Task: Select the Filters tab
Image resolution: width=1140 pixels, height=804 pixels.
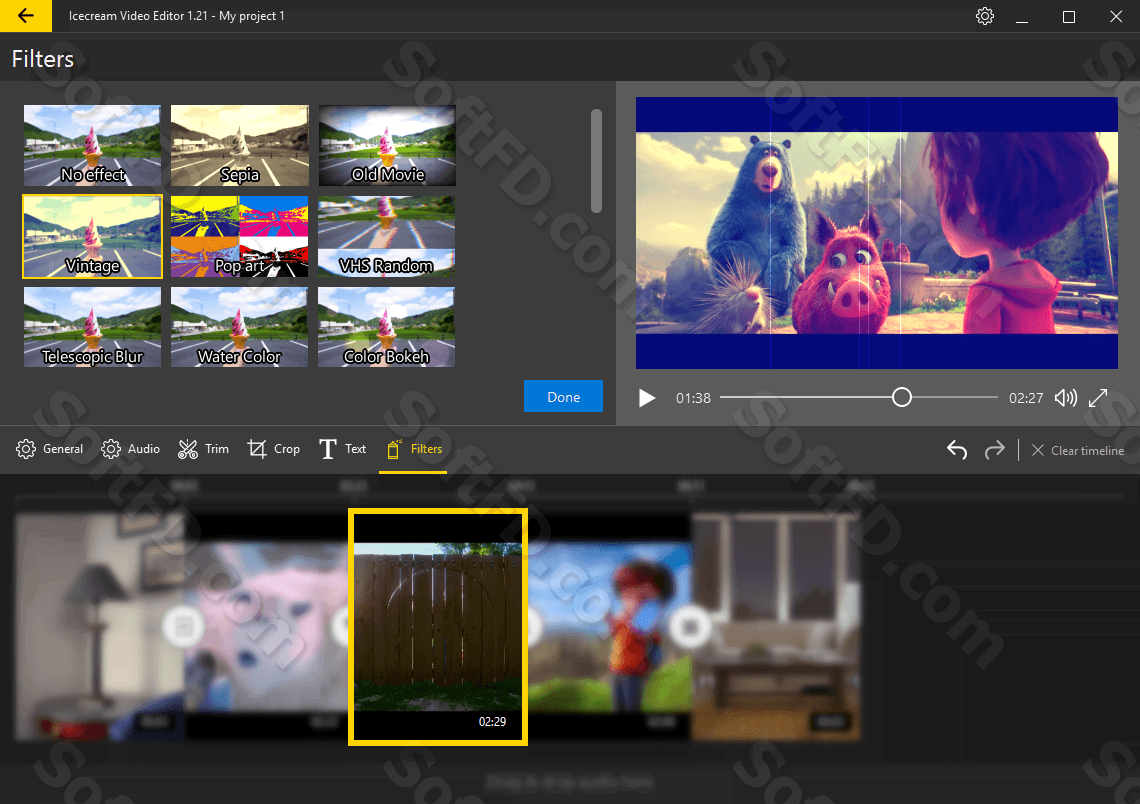Action: [x=414, y=449]
